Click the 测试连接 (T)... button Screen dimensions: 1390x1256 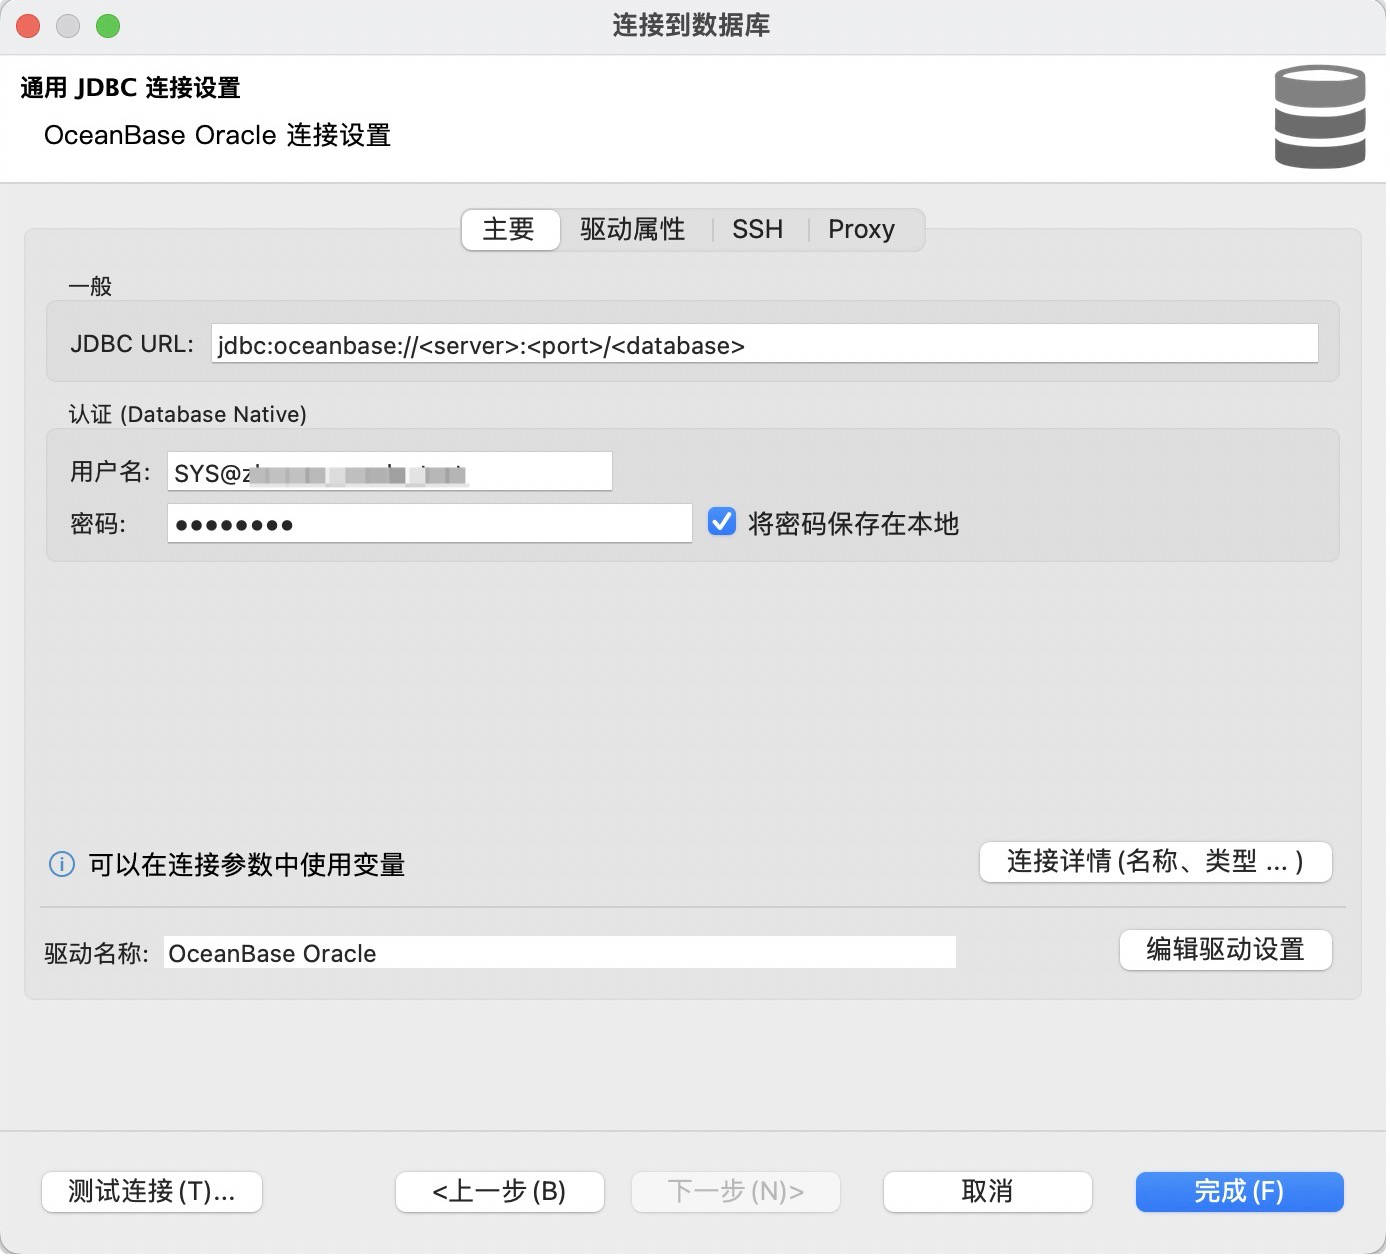pos(152,1191)
